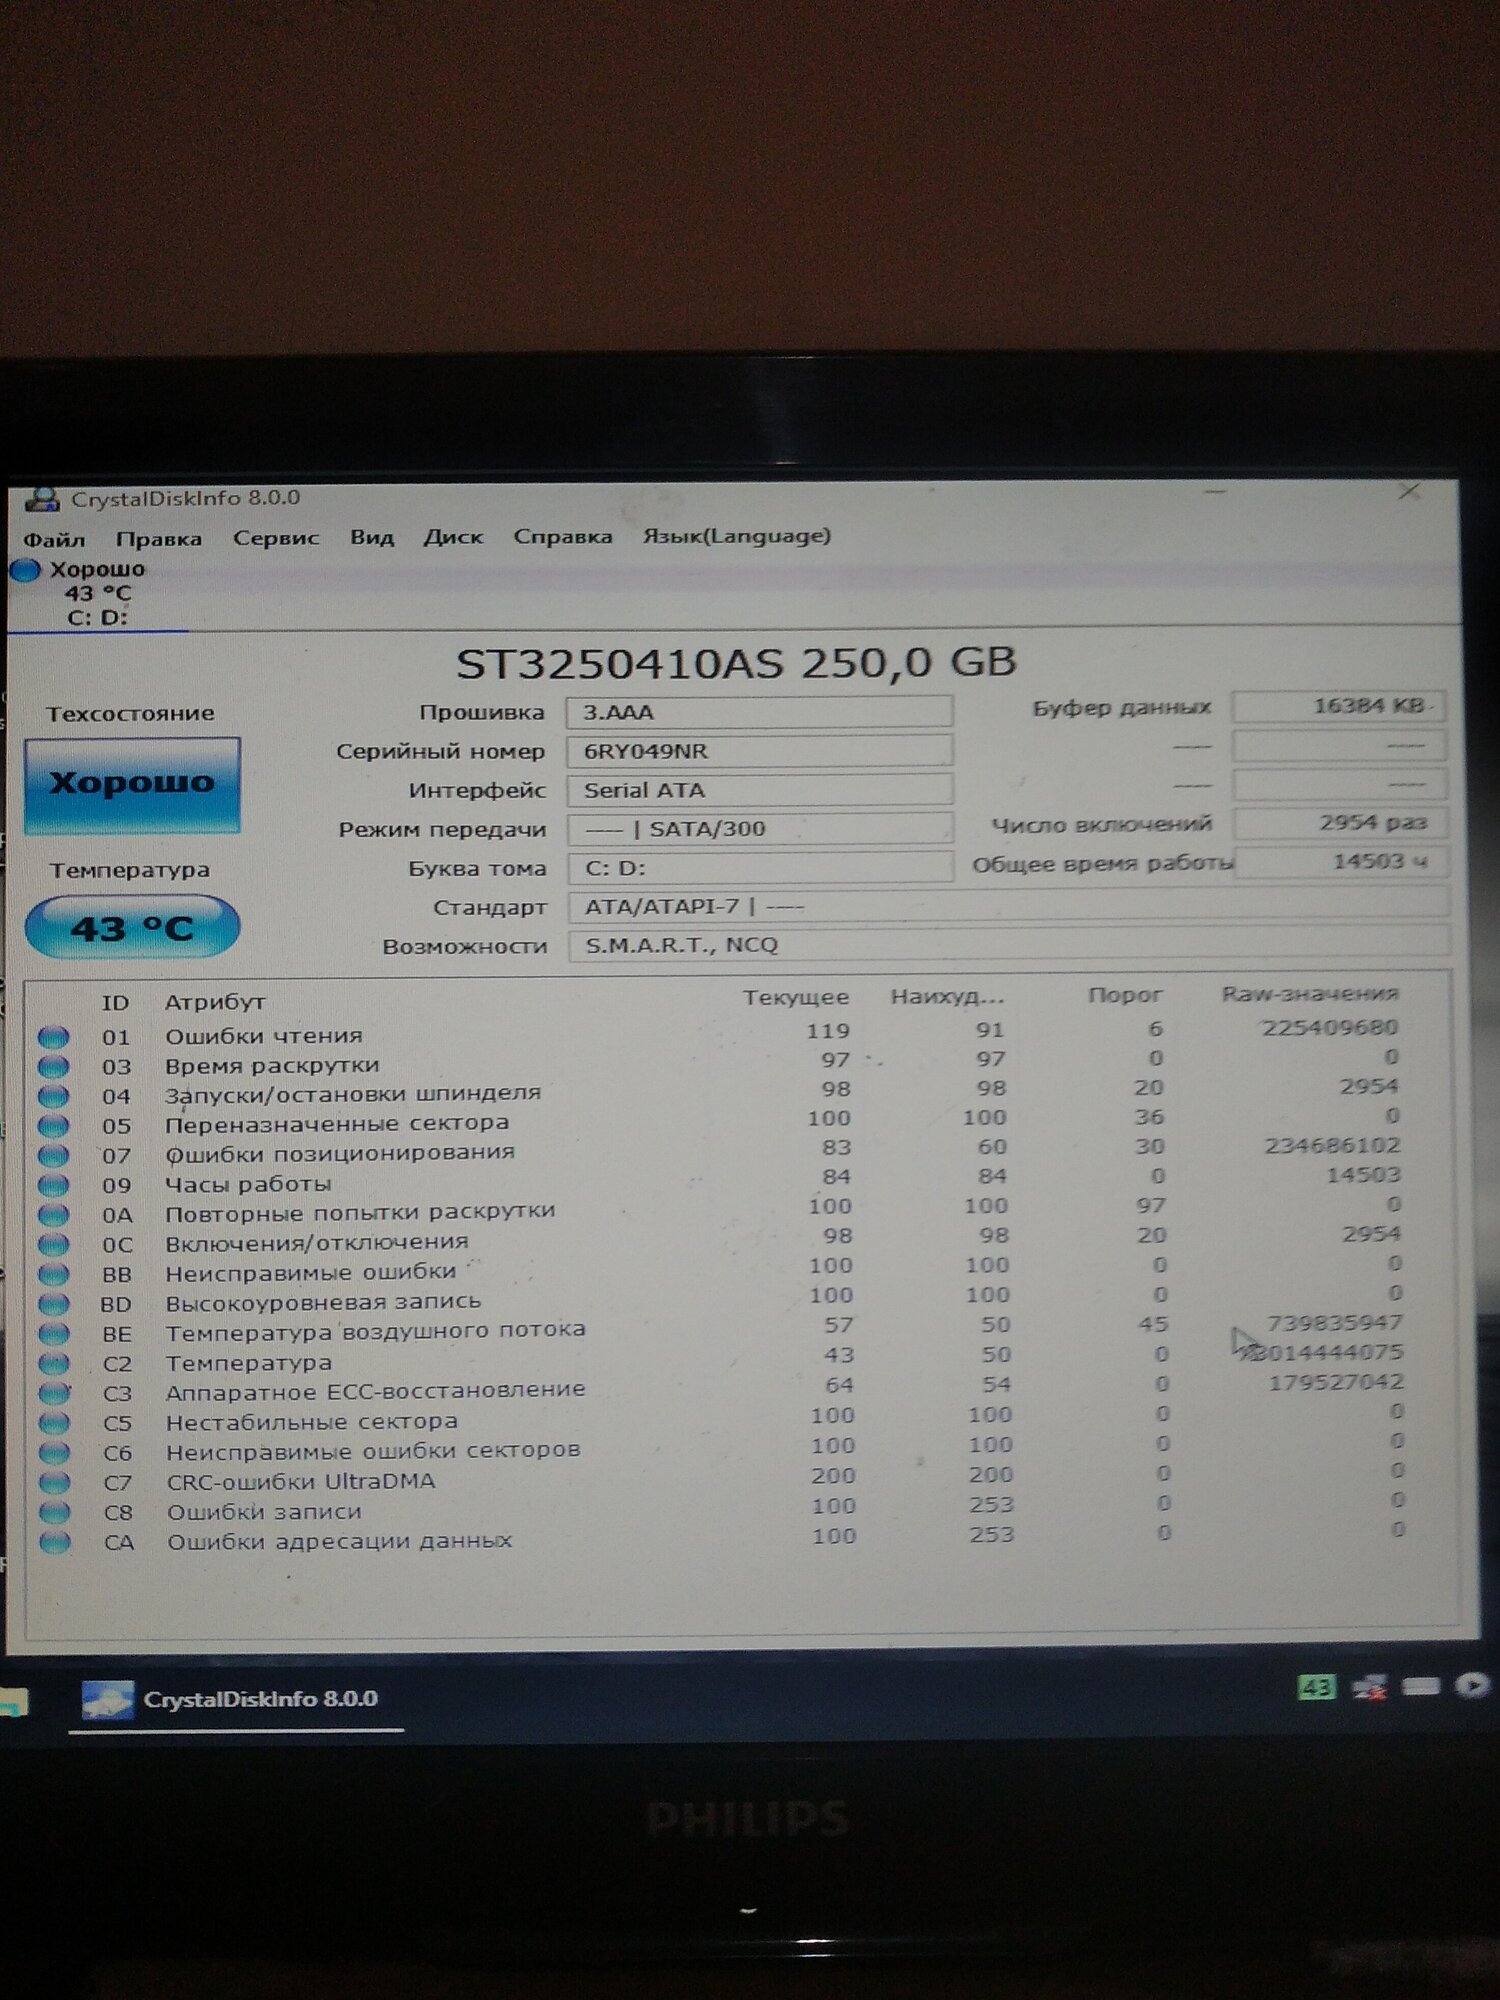The image size is (1500, 2000).
Task: Open the Сервис menu
Action: coord(276,538)
